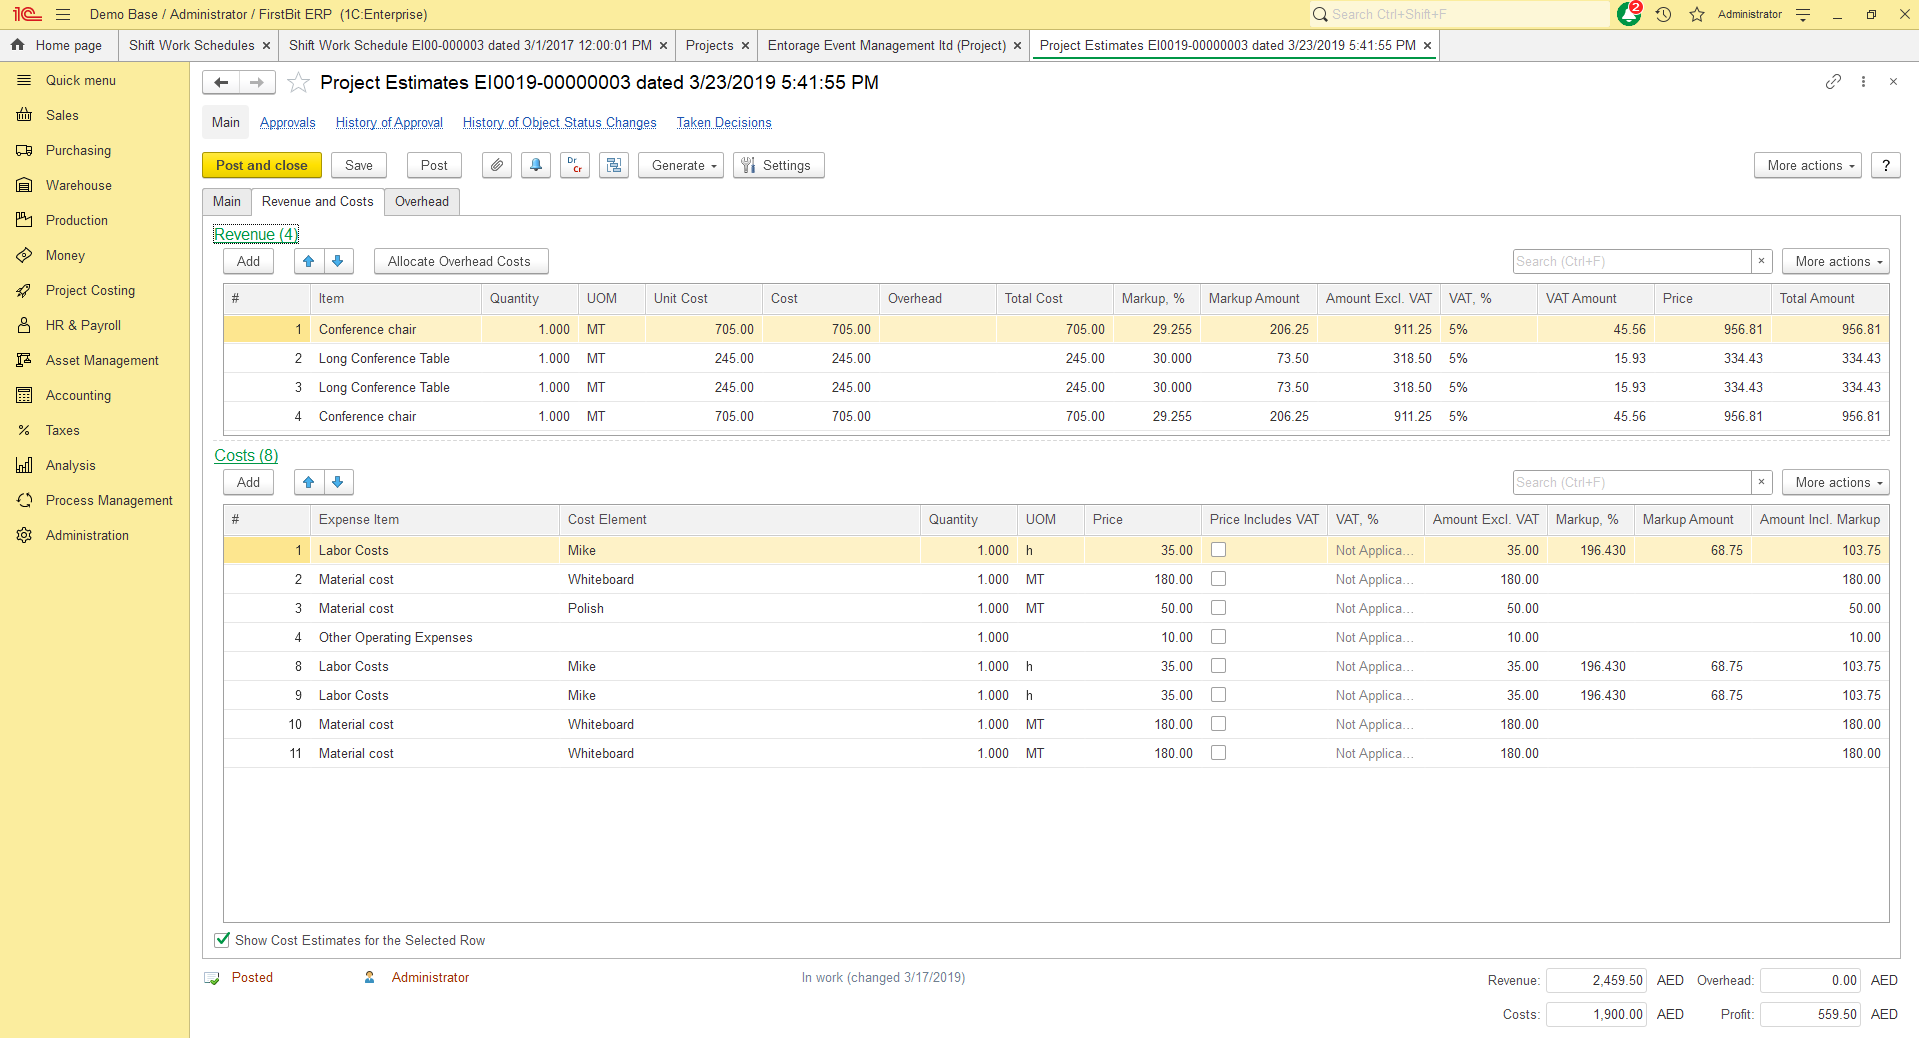Move Costs row up with blue arrow
1919x1038 pixels.
[309, 483]
